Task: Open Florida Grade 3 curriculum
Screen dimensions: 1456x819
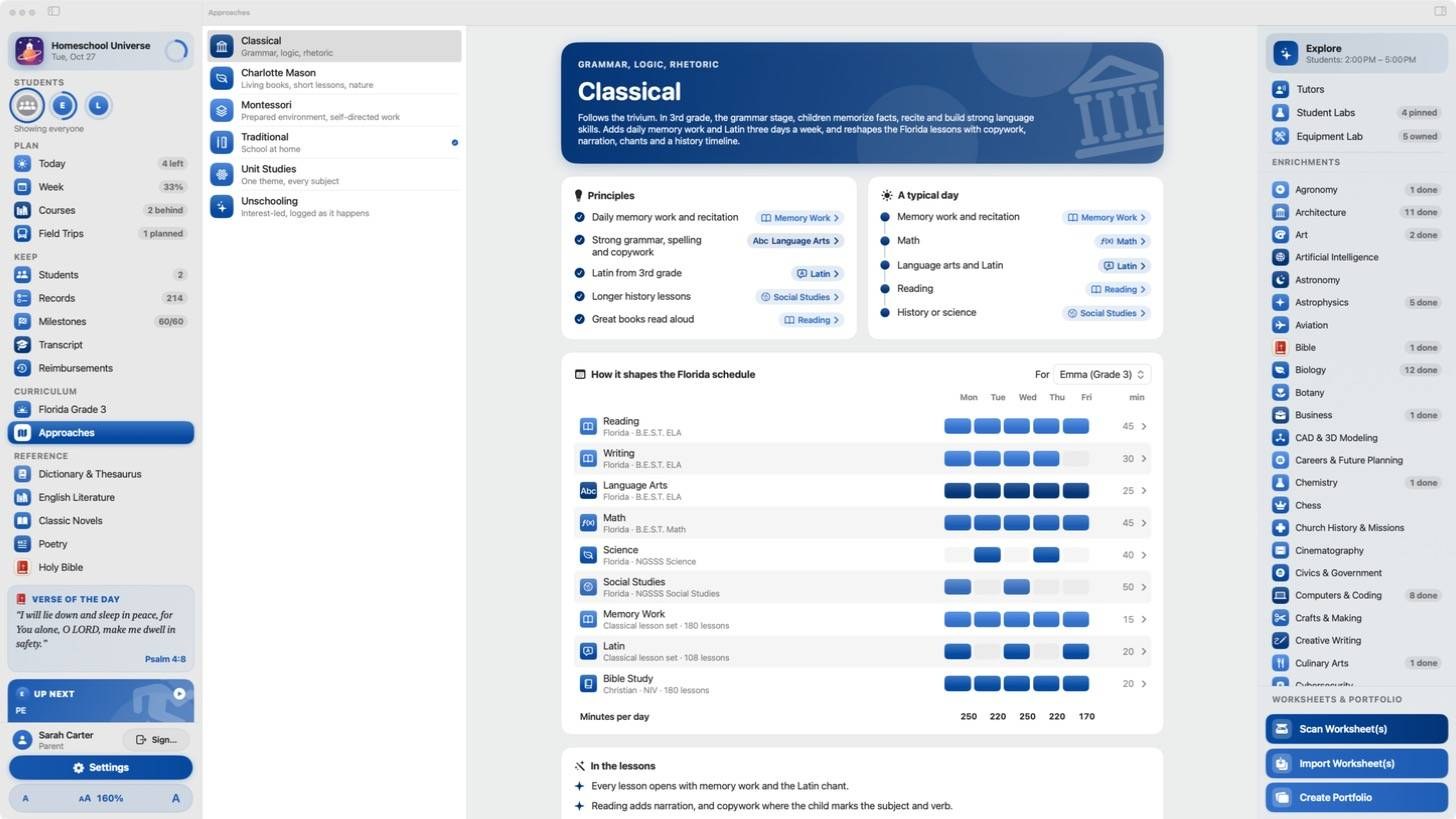Action: pos(100,410)
